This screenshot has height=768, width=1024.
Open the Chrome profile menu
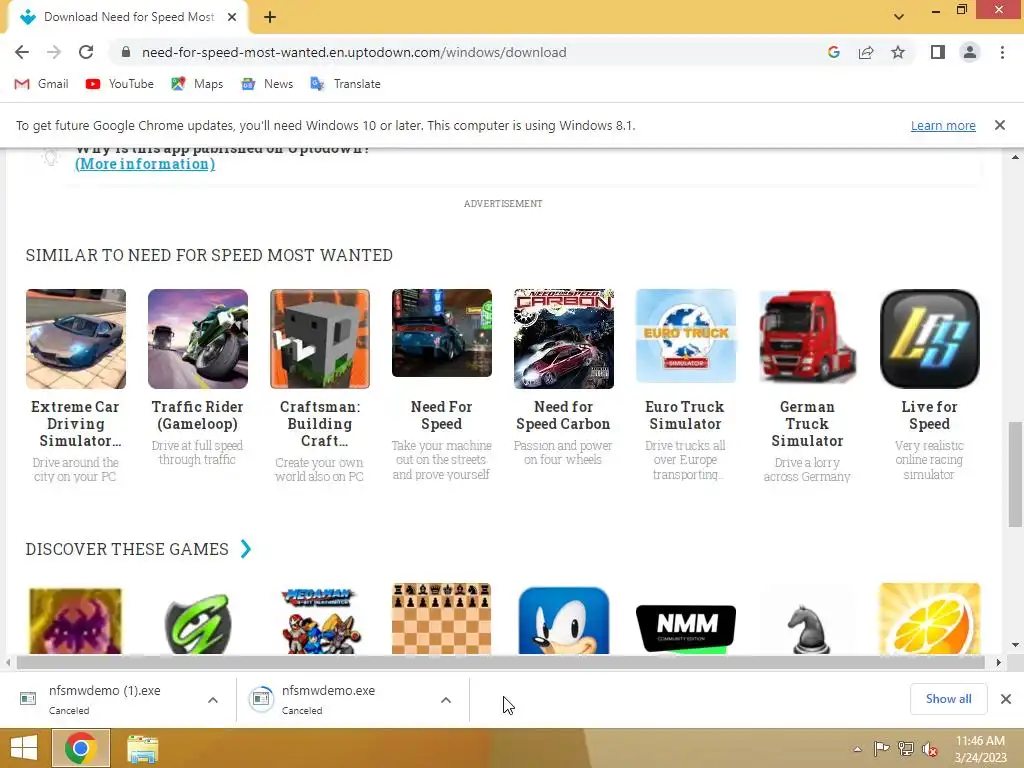pos(970,52)
